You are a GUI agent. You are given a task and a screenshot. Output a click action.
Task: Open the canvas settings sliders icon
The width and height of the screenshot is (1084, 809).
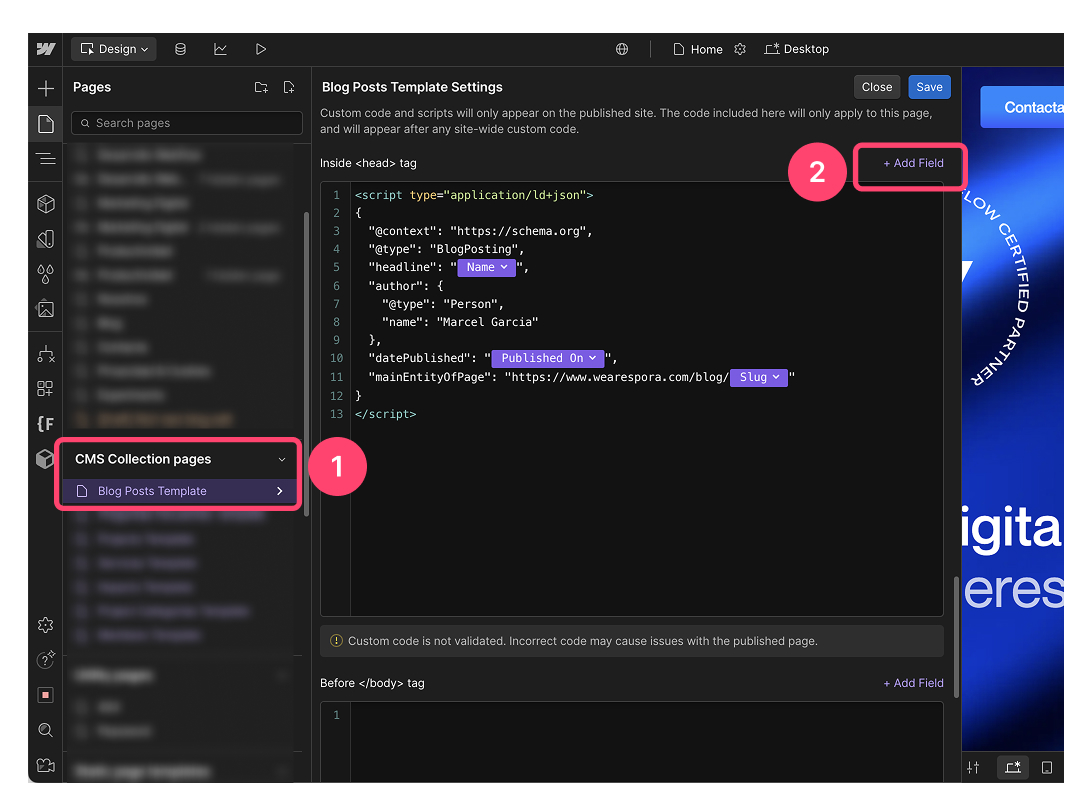coord(973,768)
